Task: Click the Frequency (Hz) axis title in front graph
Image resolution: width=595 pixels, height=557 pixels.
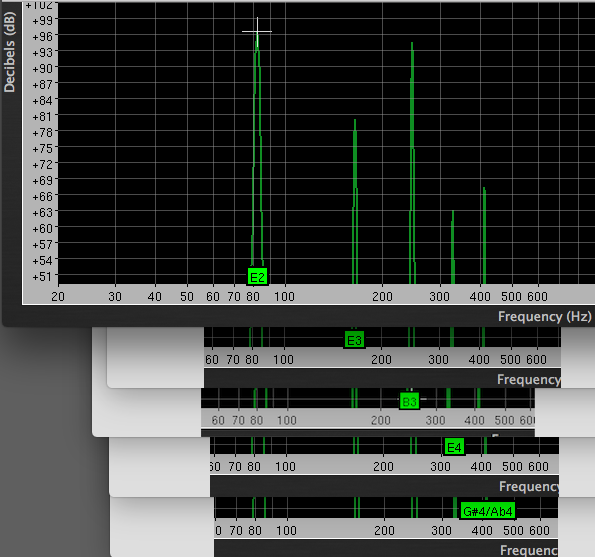Action: [x=545, y=316]
